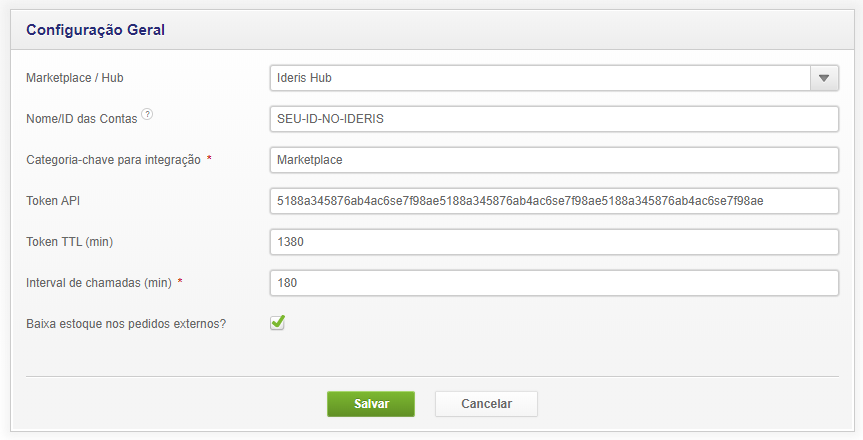Click the Categoria-chave field containing Marketplace

554,160
